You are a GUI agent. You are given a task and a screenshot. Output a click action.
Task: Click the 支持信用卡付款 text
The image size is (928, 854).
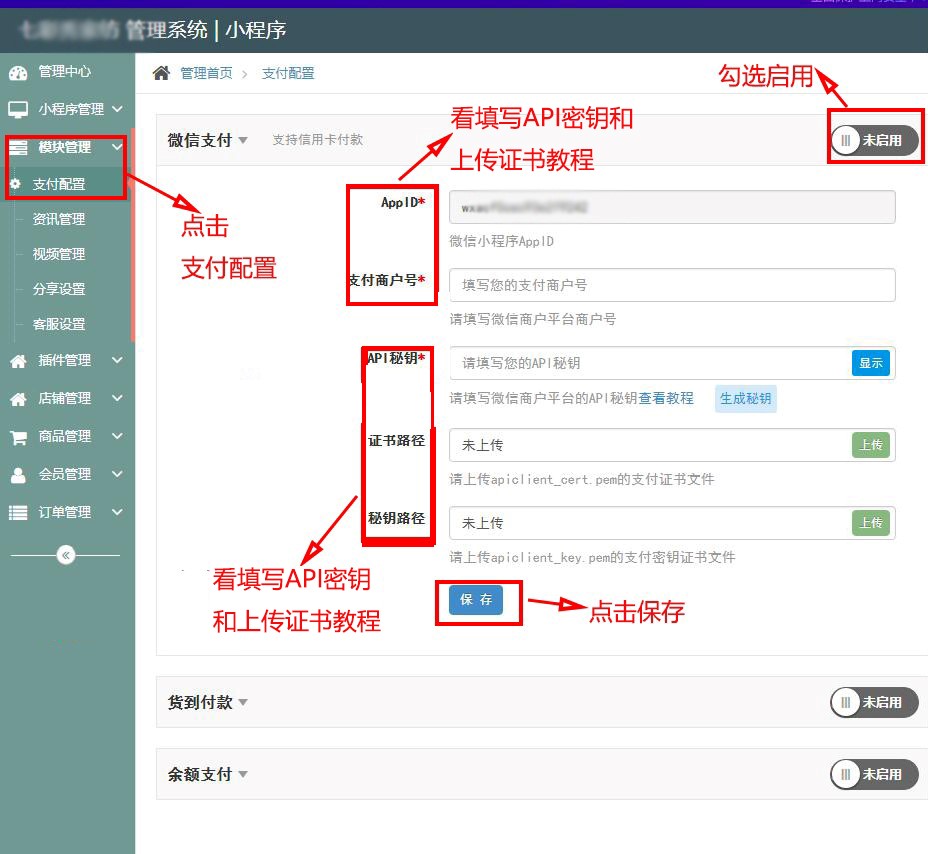317,140
